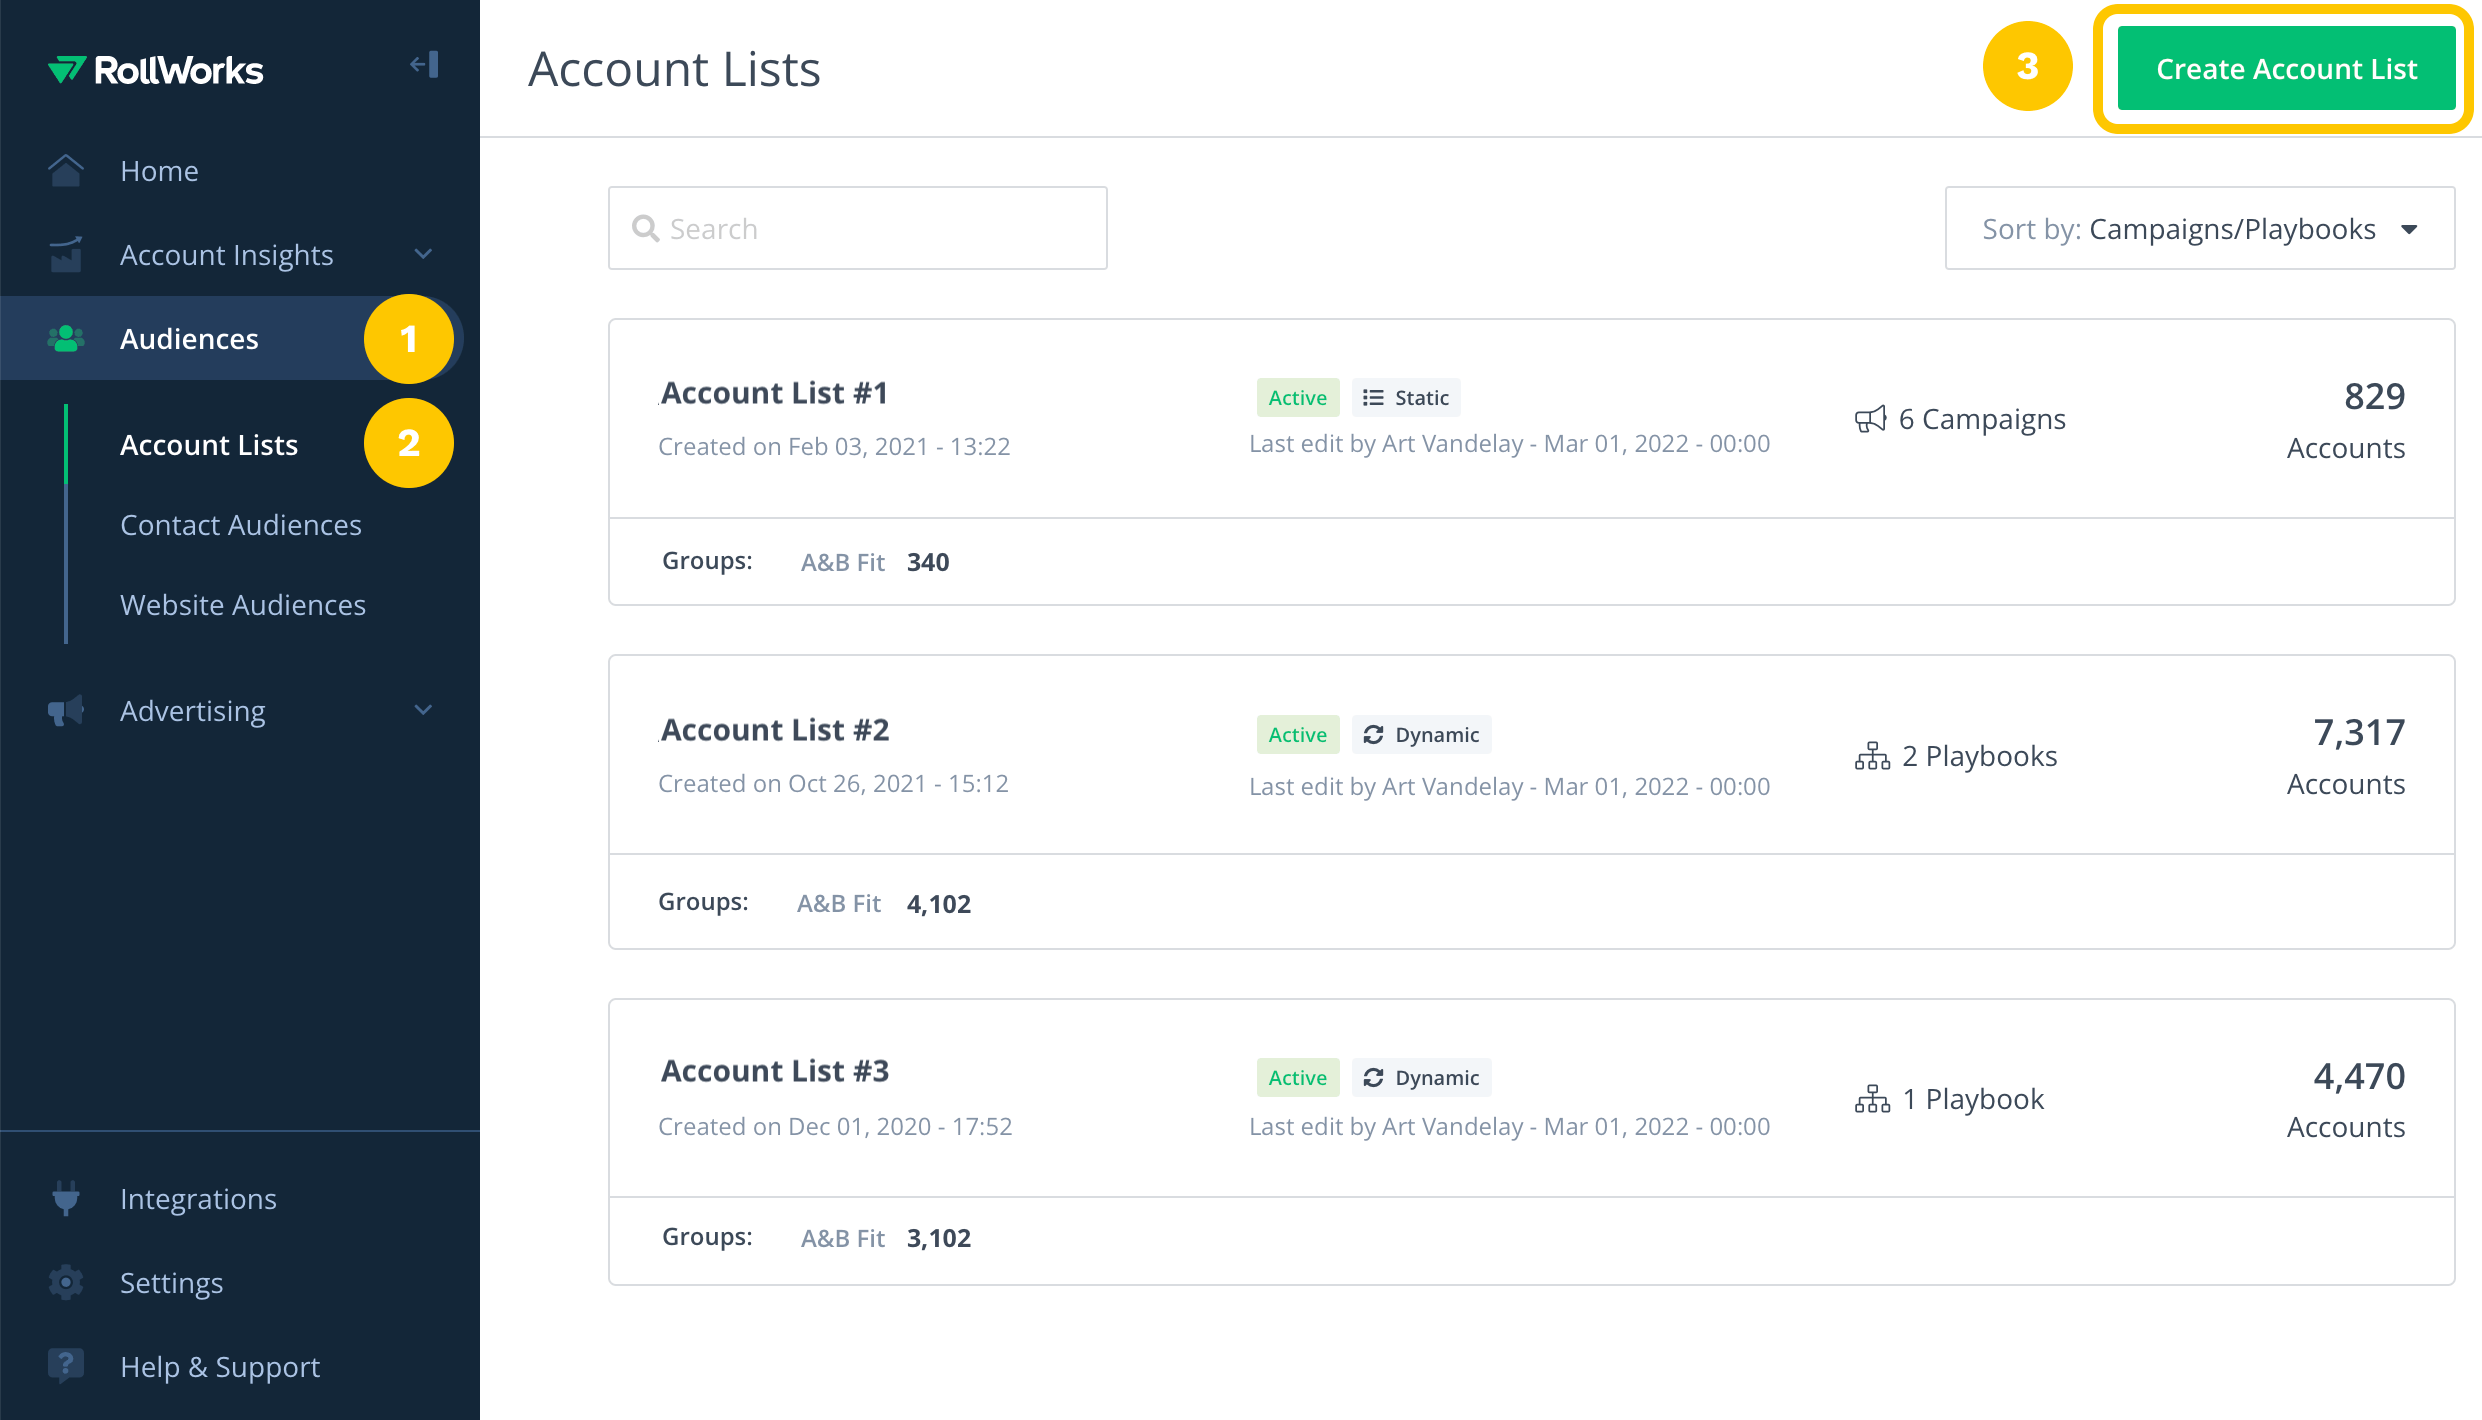Expand the Account Insights chevron

coord(424,255)
